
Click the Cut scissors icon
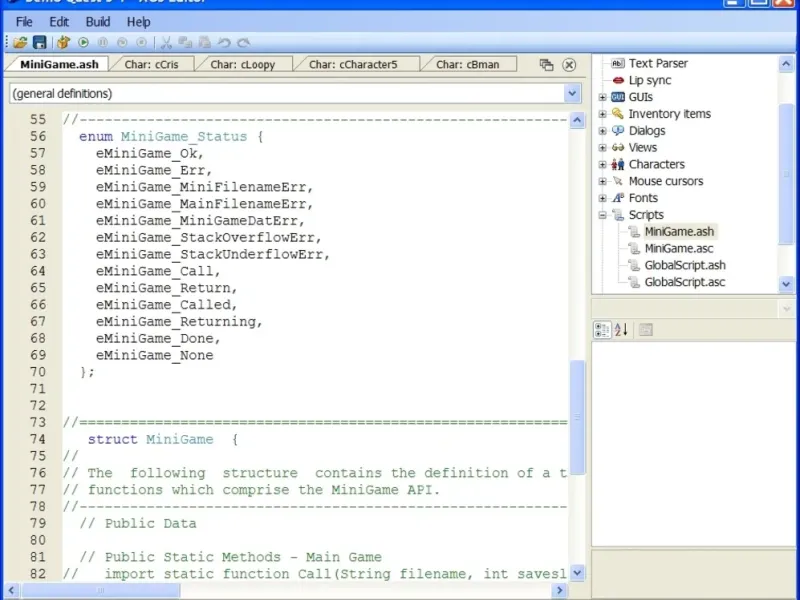pyautogui.click(x=167, y=43)
